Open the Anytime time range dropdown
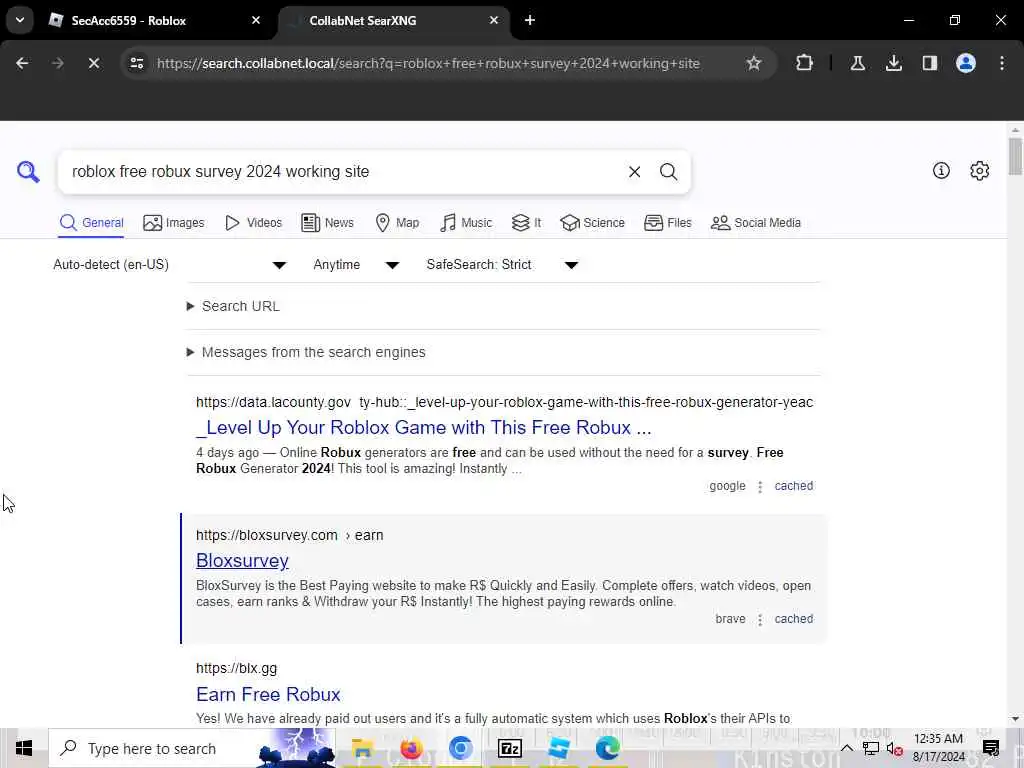Image resolution: width=1024 pixels, height=768 pixels. [357, 264]
